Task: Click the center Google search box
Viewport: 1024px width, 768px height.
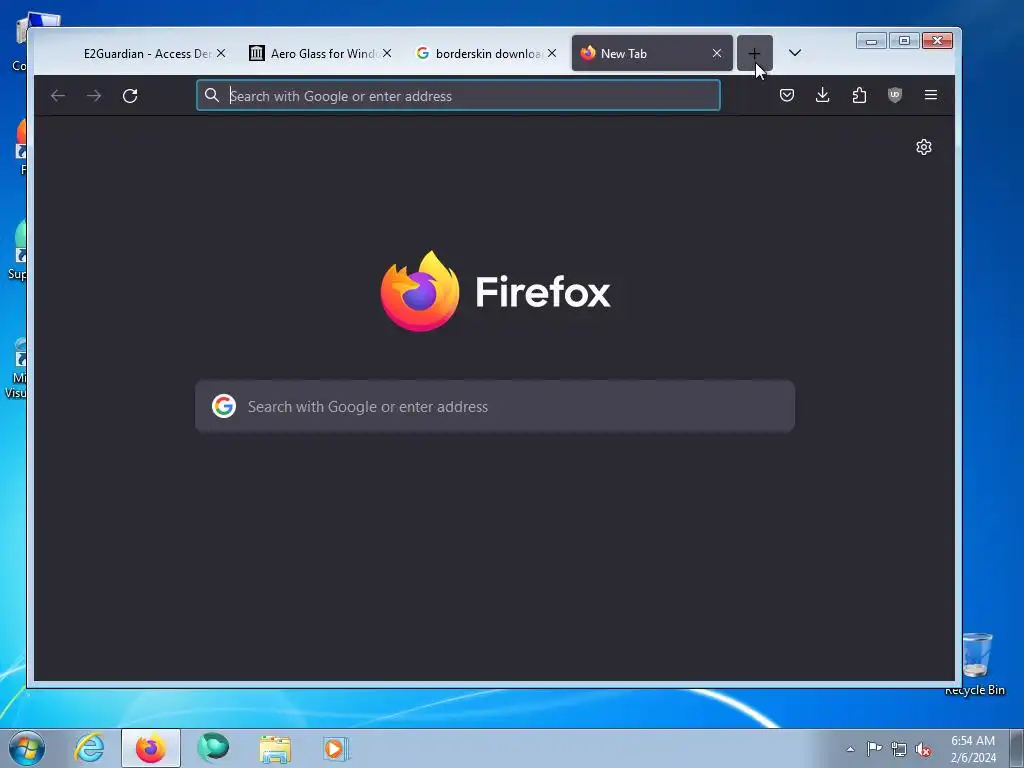Action: pyautogui.click(x=495, y=406)
